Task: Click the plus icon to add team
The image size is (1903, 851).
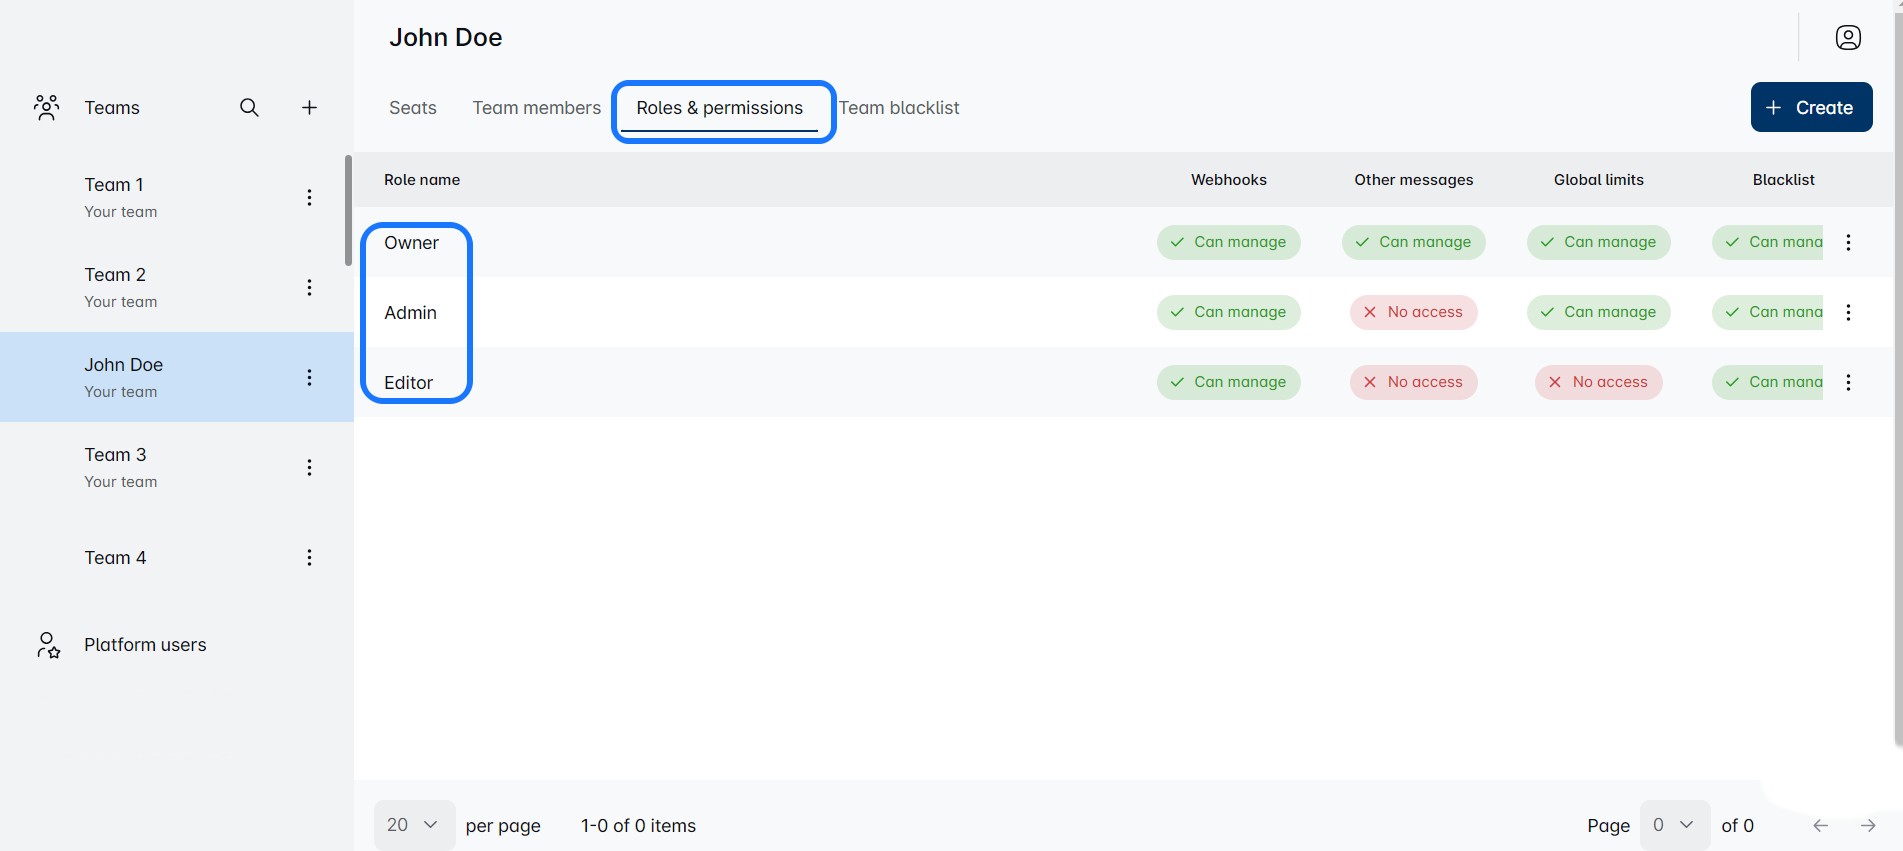Action: [x=310, y=108]
